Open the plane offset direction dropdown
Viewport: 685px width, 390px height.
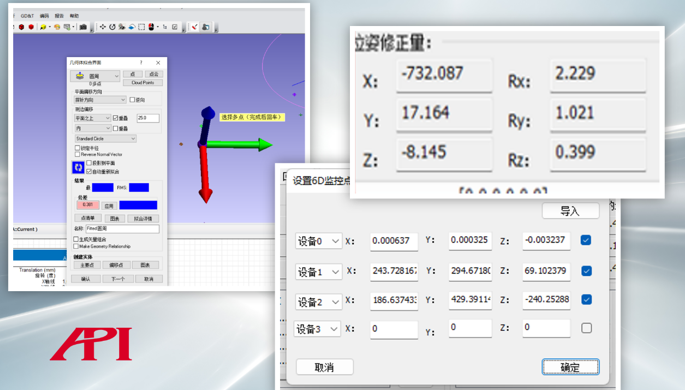[x=100, y=100]
